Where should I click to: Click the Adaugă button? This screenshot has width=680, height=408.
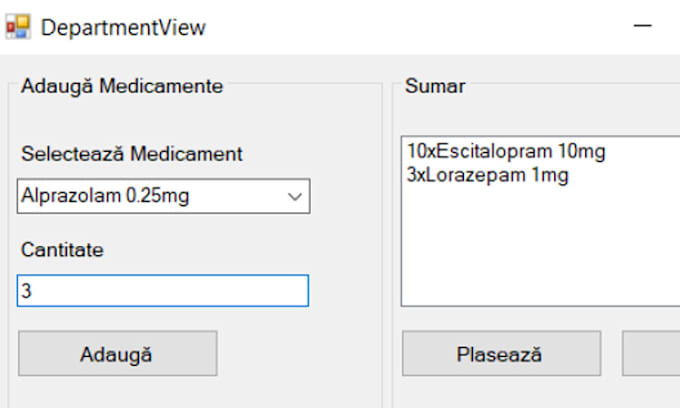pos(118,353)
